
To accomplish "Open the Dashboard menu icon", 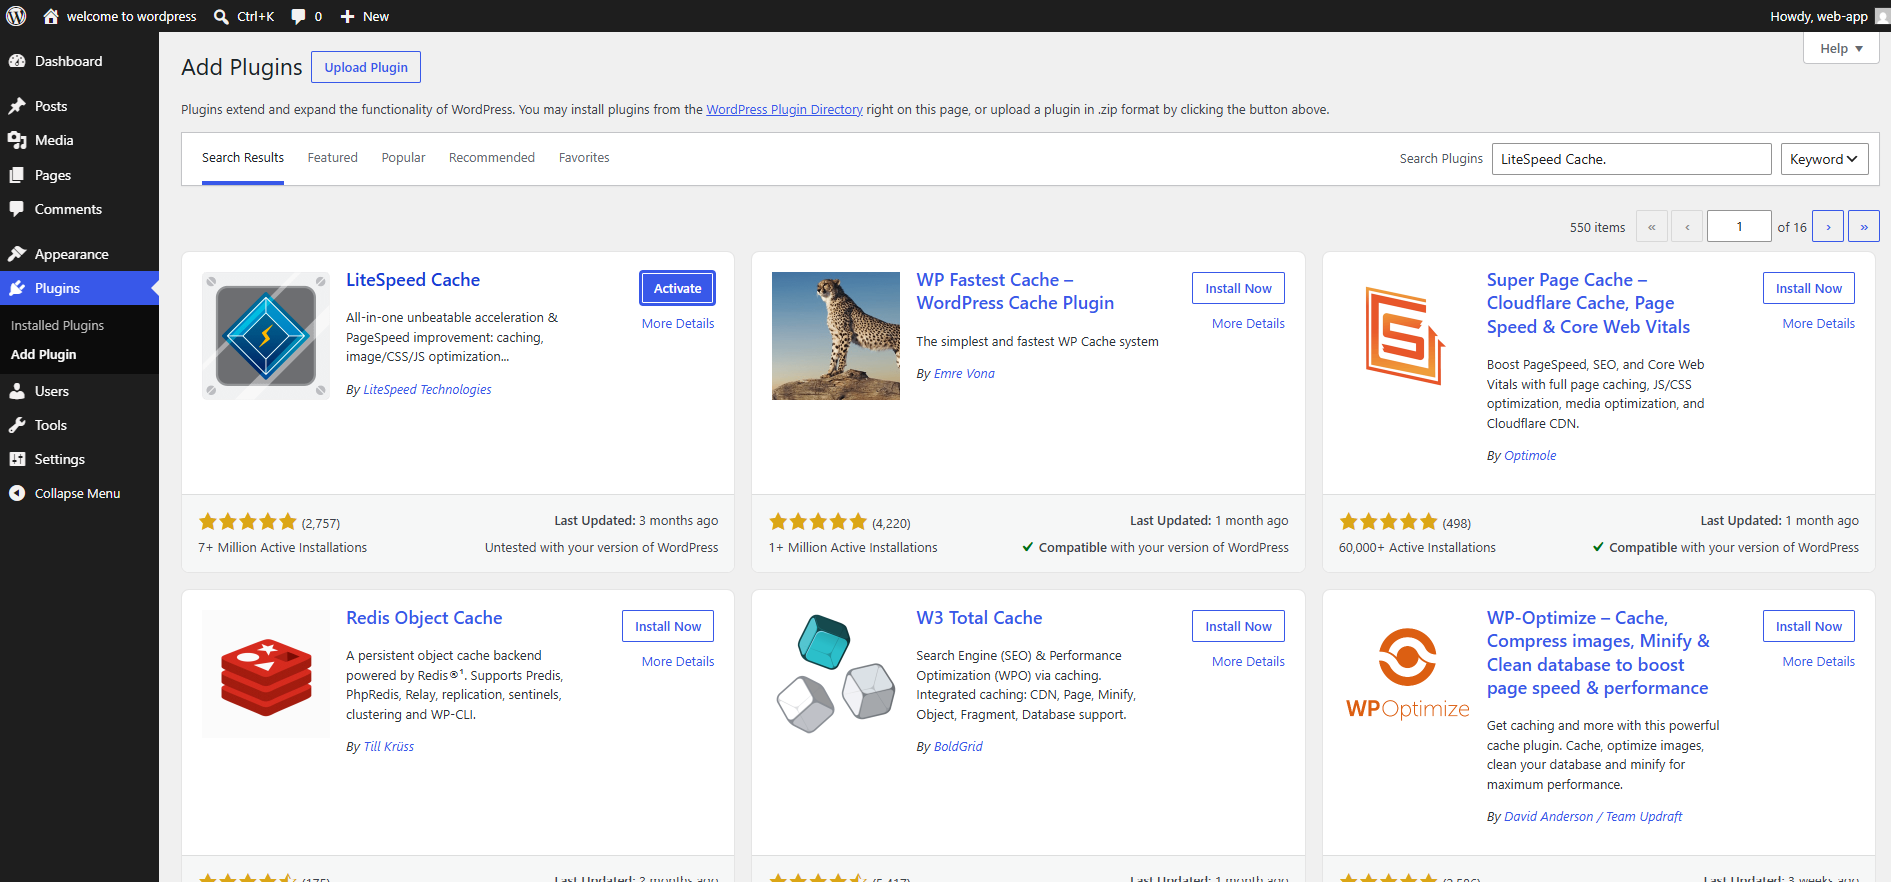I will 17,61.
